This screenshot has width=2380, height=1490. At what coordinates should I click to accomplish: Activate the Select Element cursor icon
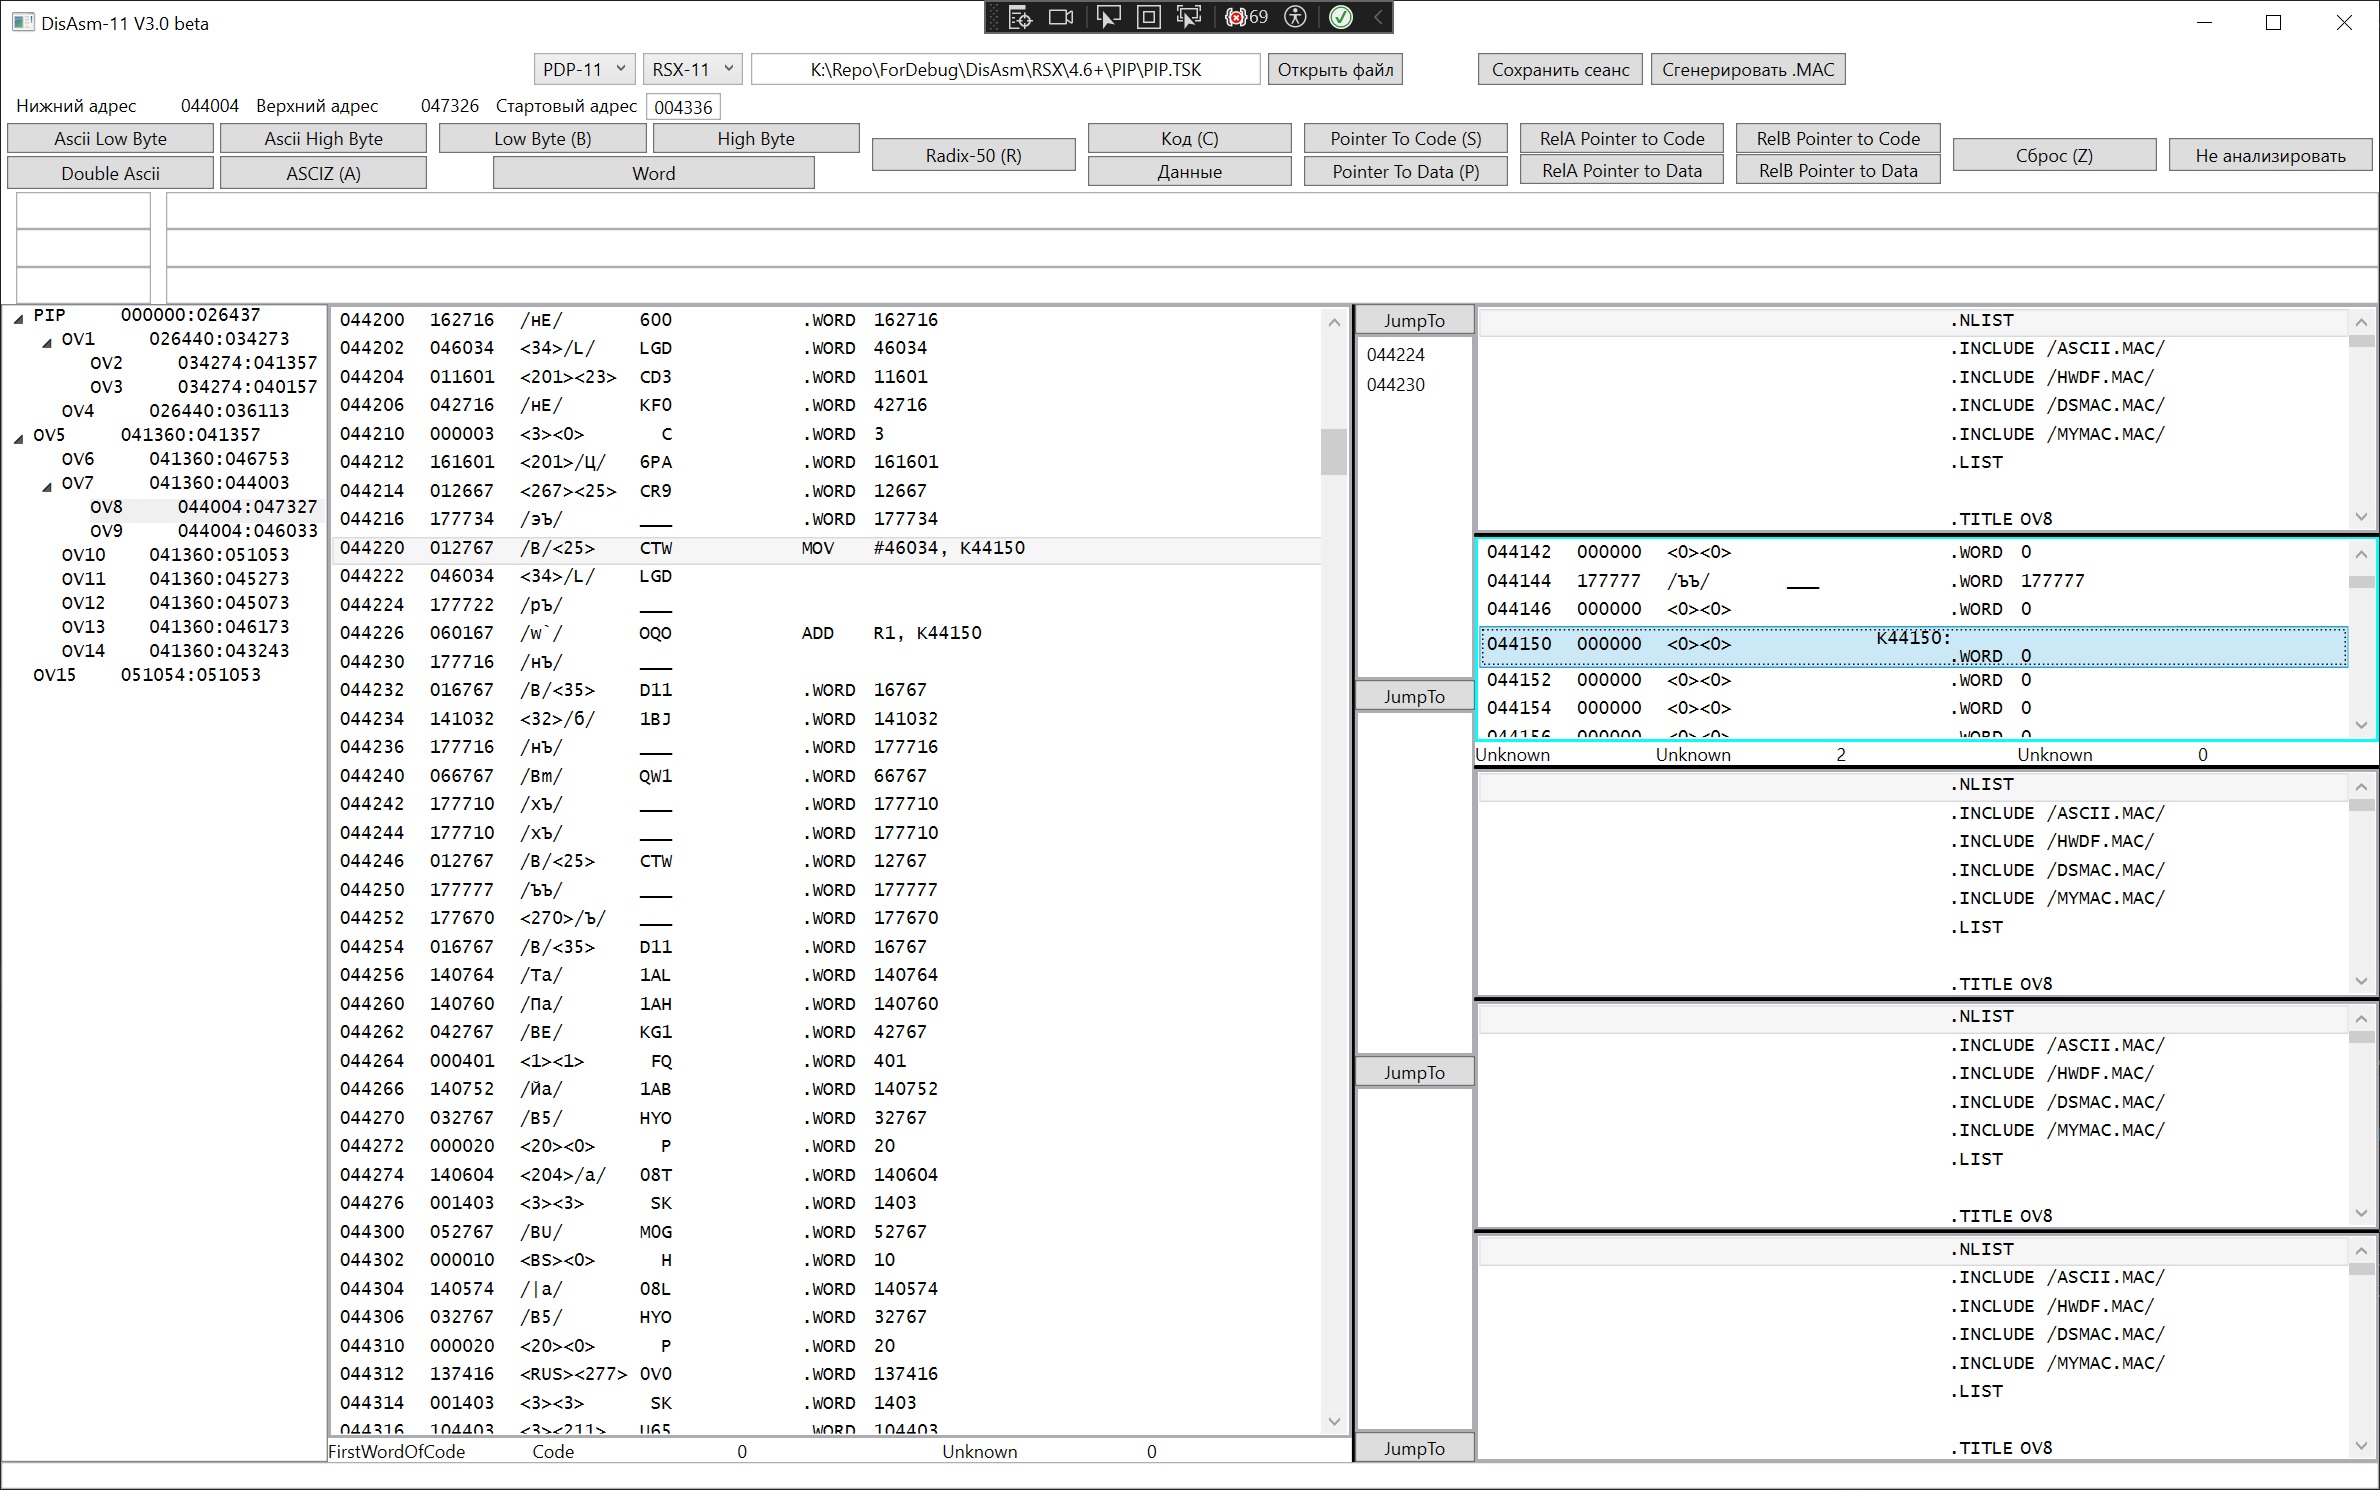[x=1107, y=17]
